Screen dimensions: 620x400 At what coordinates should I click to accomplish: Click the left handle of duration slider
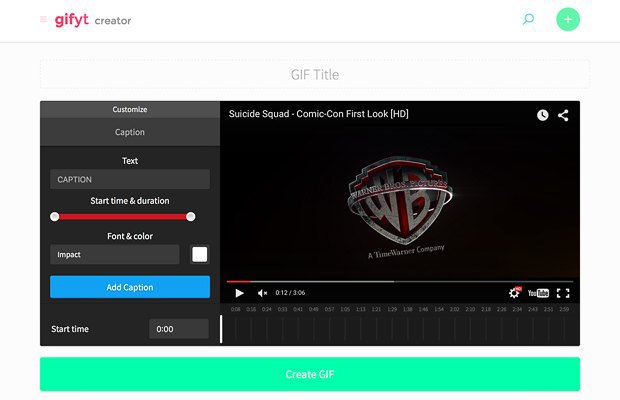[x=55, y=217]
